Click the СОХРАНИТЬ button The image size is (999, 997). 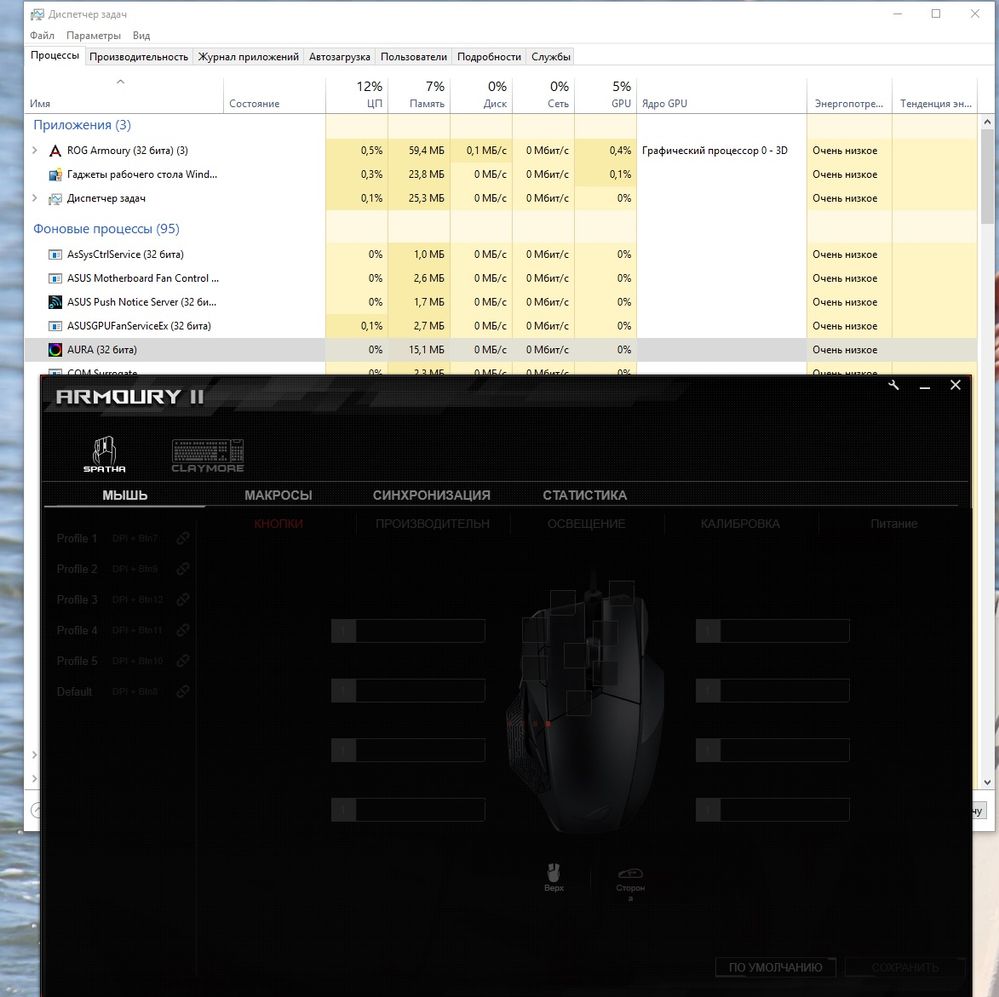[x=905, y=967]
